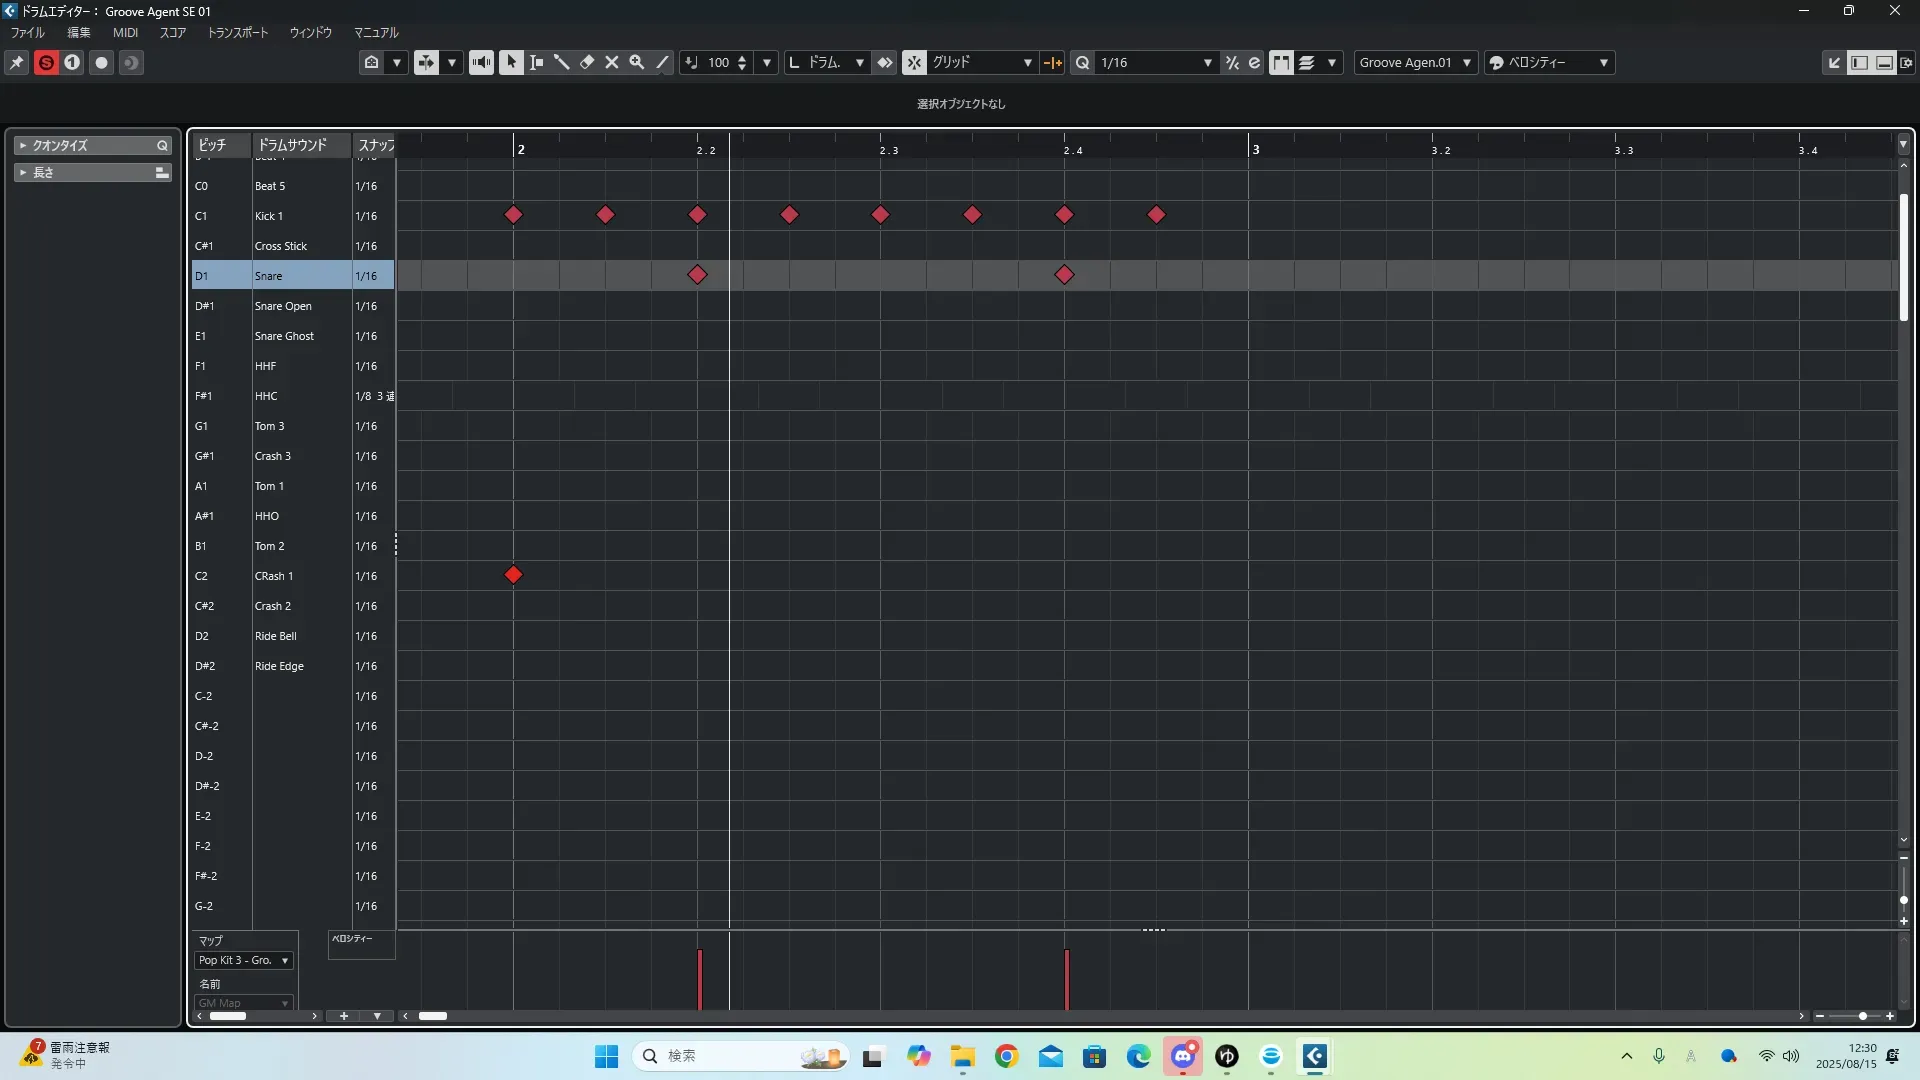
Task: Select the Drumstick tool
Action: [x=562, y=62]
